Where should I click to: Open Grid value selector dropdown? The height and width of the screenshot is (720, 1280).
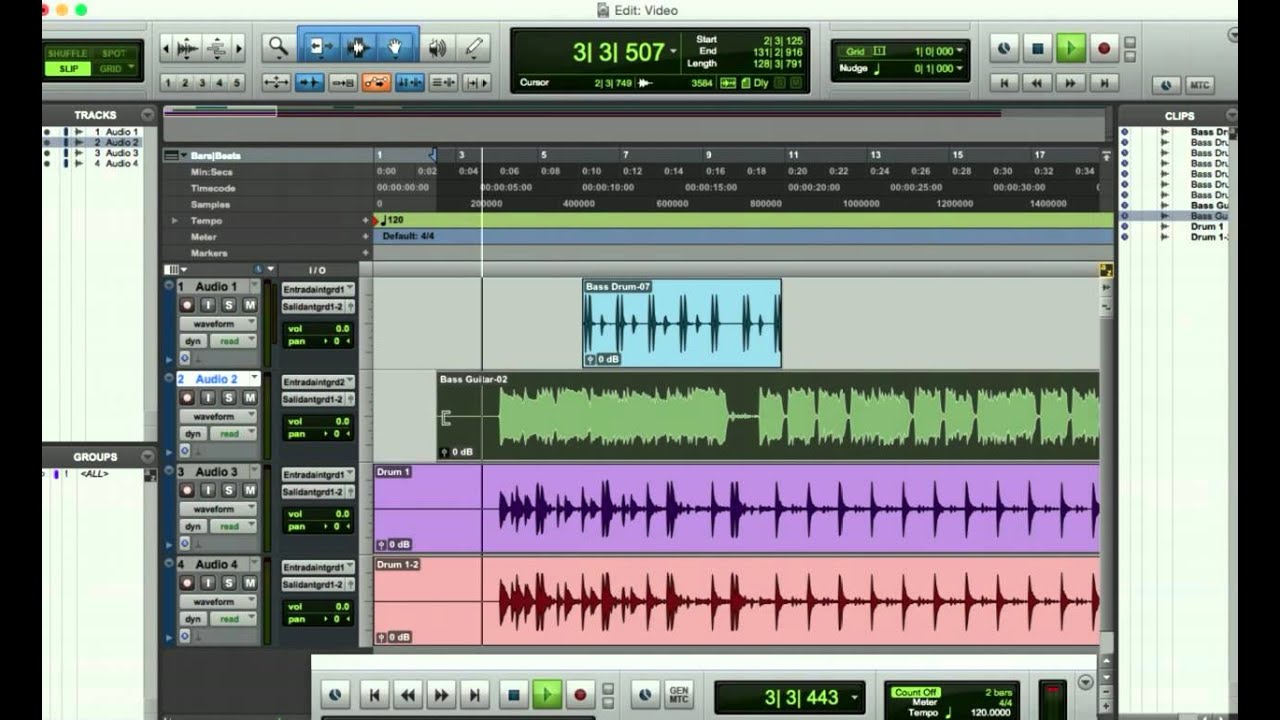tap(960, 51)
